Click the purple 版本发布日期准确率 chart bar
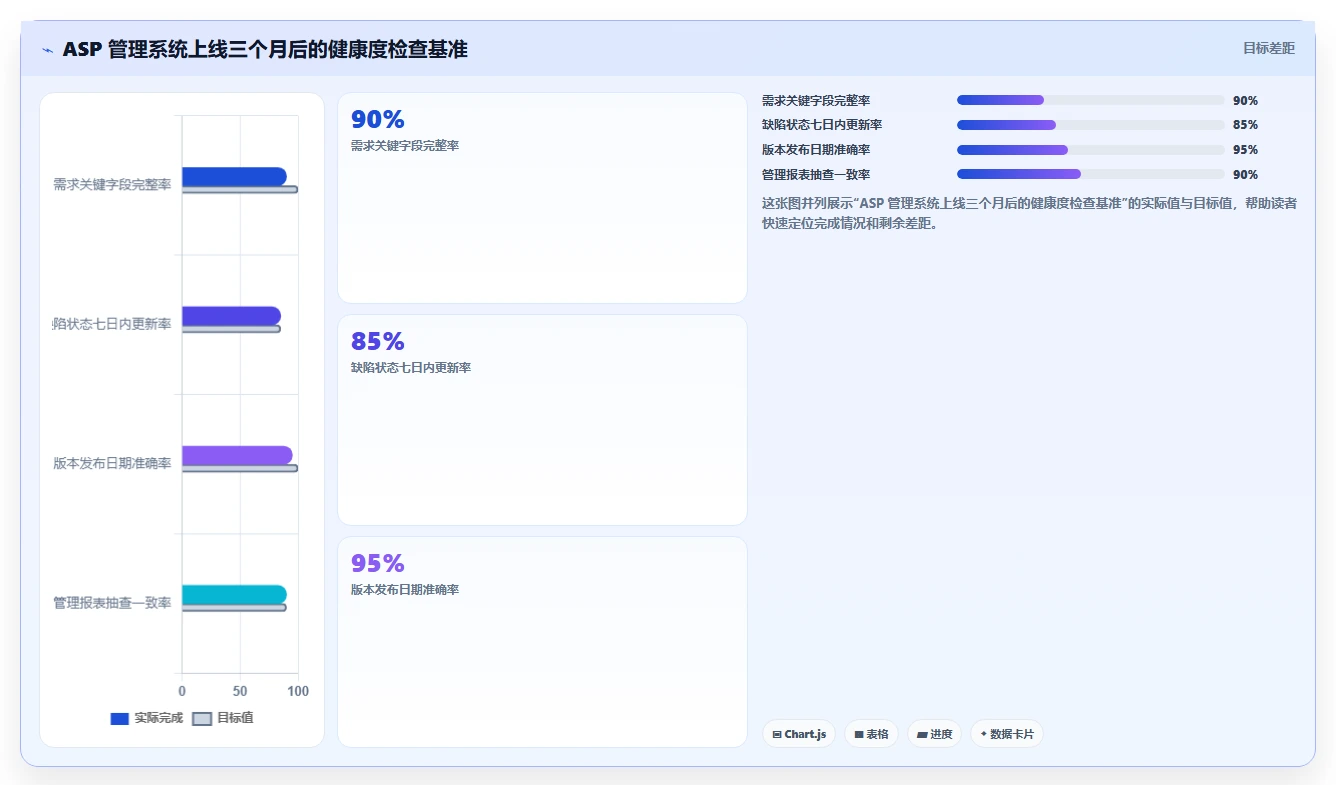The width and height of the screenshot is (1336, 785). tap(237, 455)
